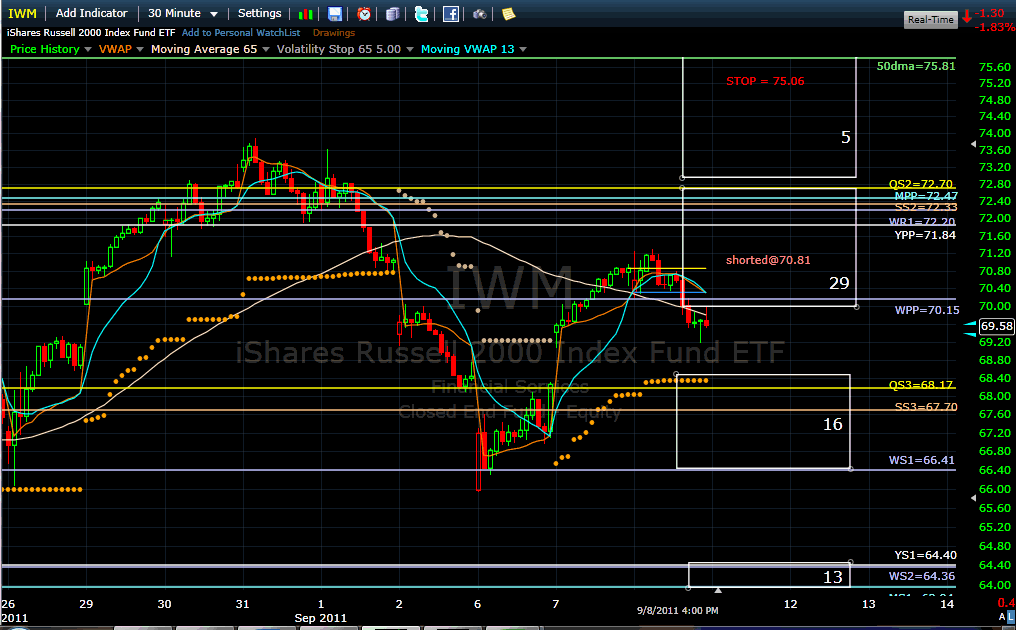Click the "WS1=66.41" level label
Screen dimensions: 1016x630
(x=921, y=460)
